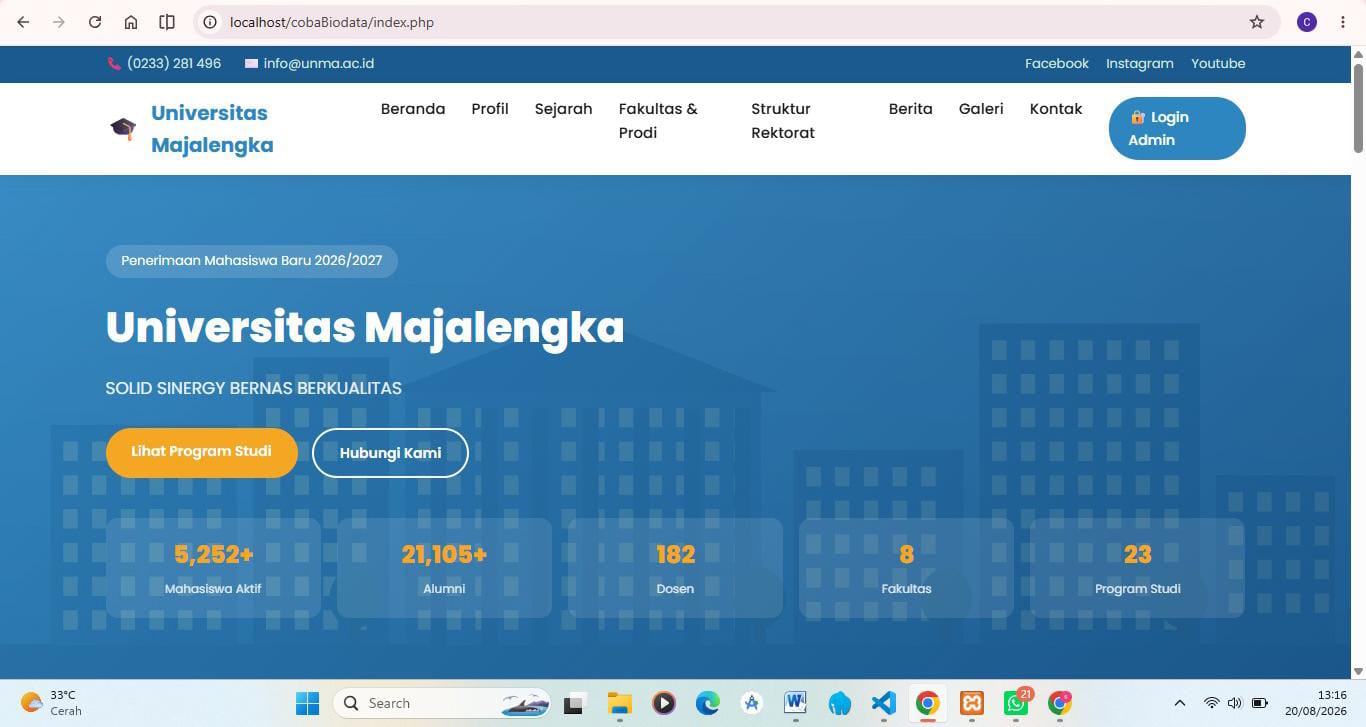Viewport: 1366px width, 727px height.
Task: Reload the page with the refresh icon
Action: (x=95, y=22)
